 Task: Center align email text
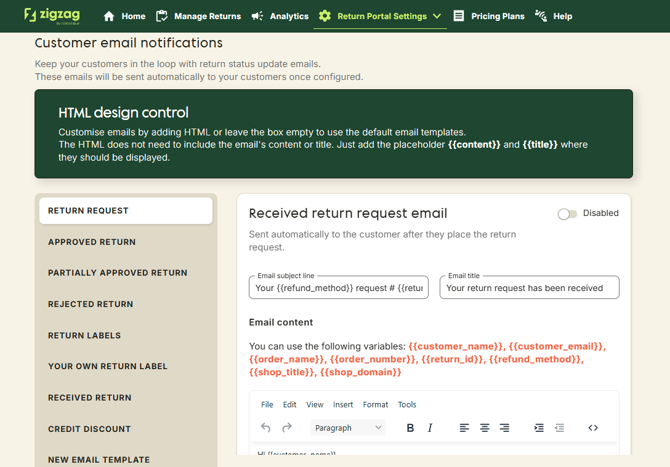coord(484,428)
